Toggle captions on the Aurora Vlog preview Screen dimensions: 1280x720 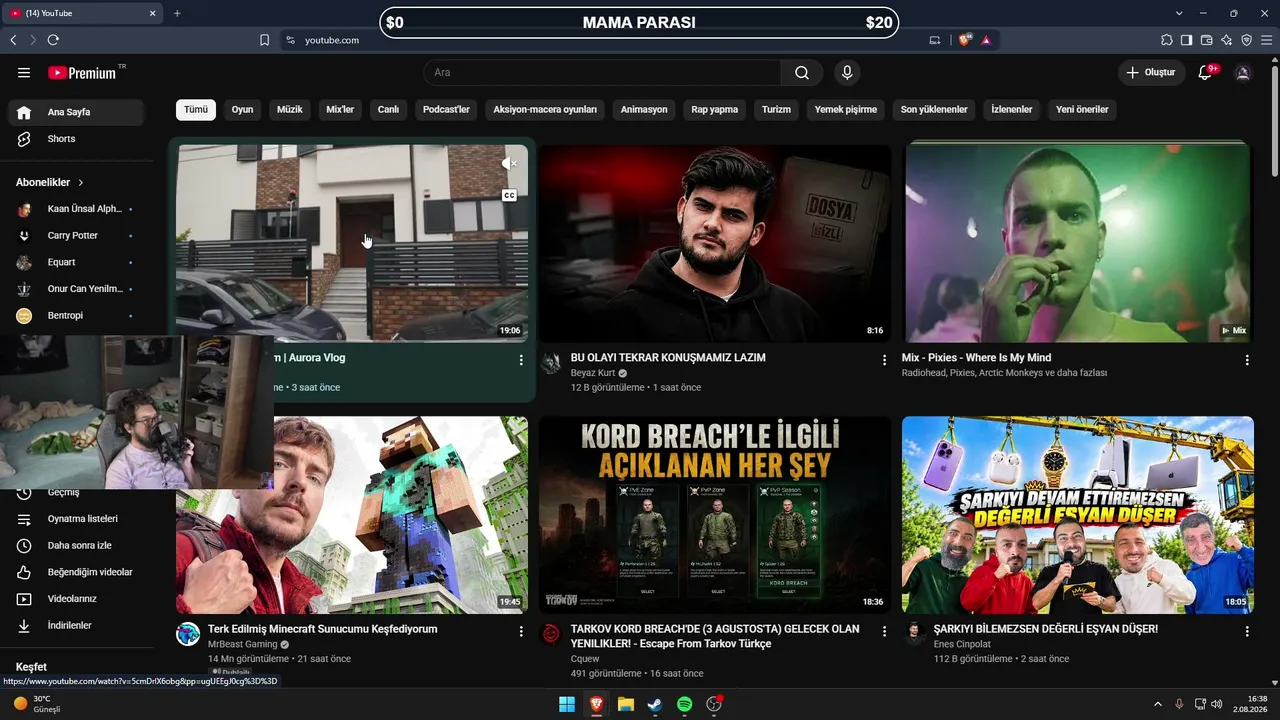(509, 196)
